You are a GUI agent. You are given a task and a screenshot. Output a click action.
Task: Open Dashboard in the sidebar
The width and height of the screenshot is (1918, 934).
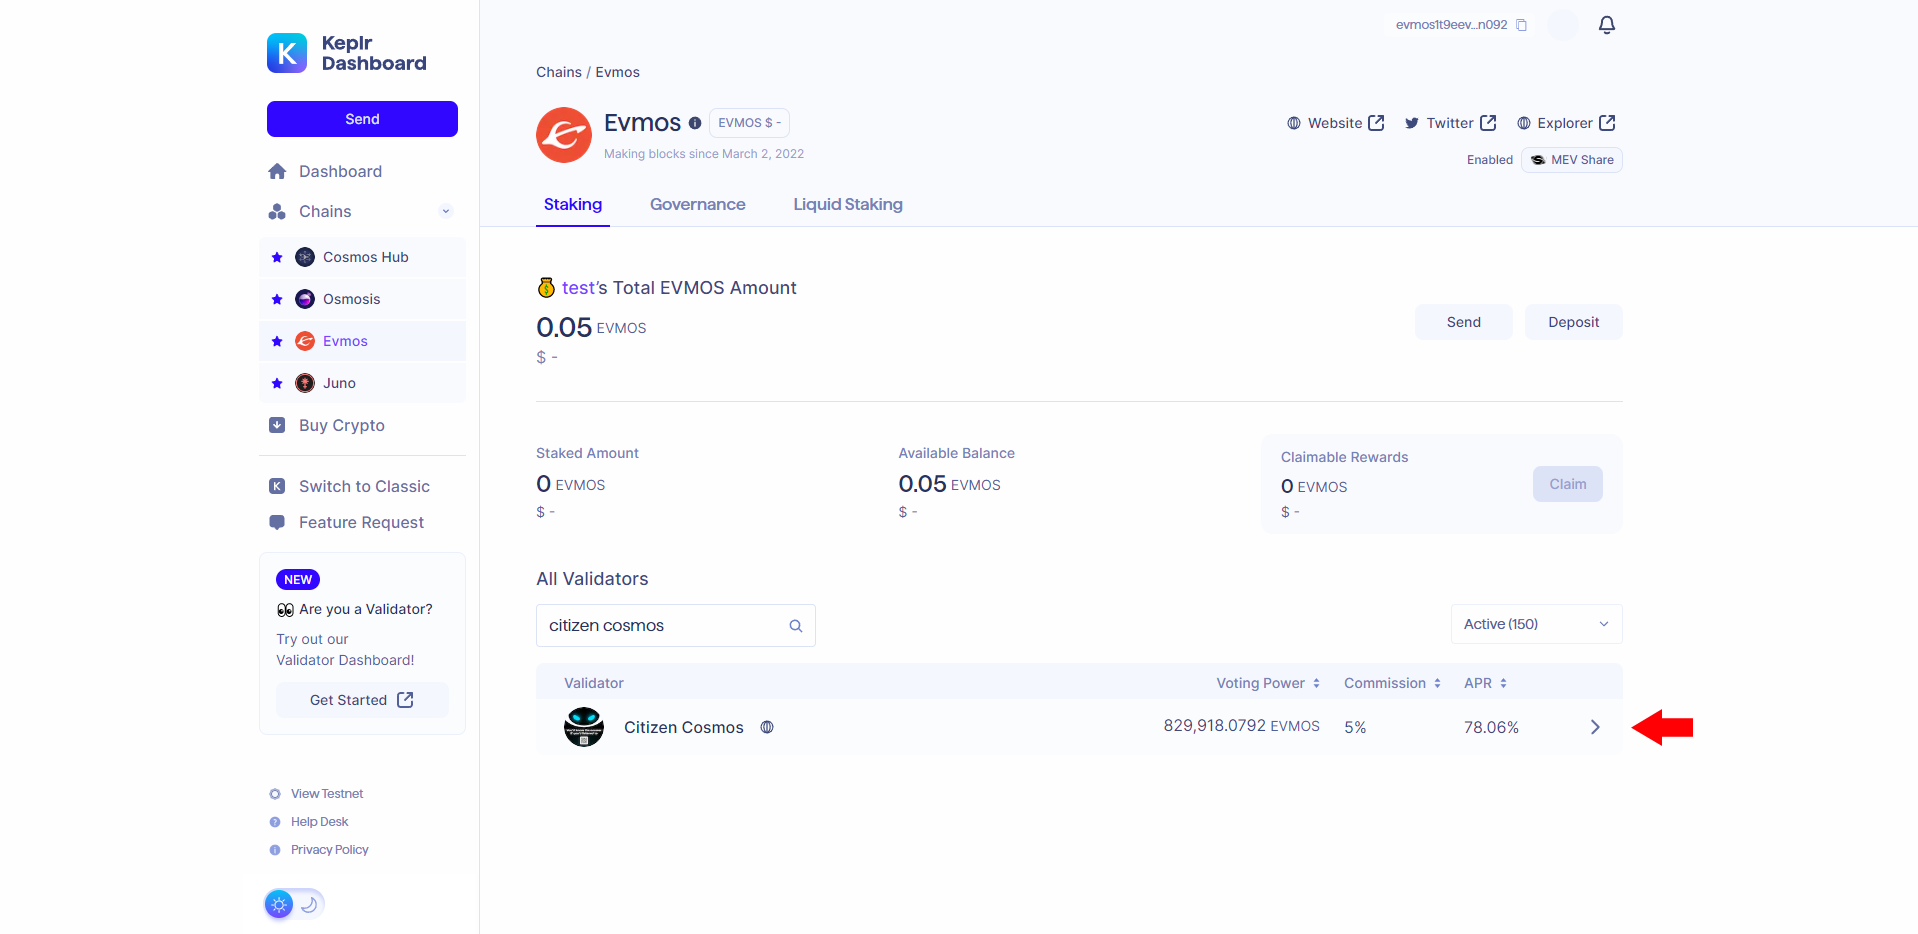pyautogui.click(x=340, y=171)
